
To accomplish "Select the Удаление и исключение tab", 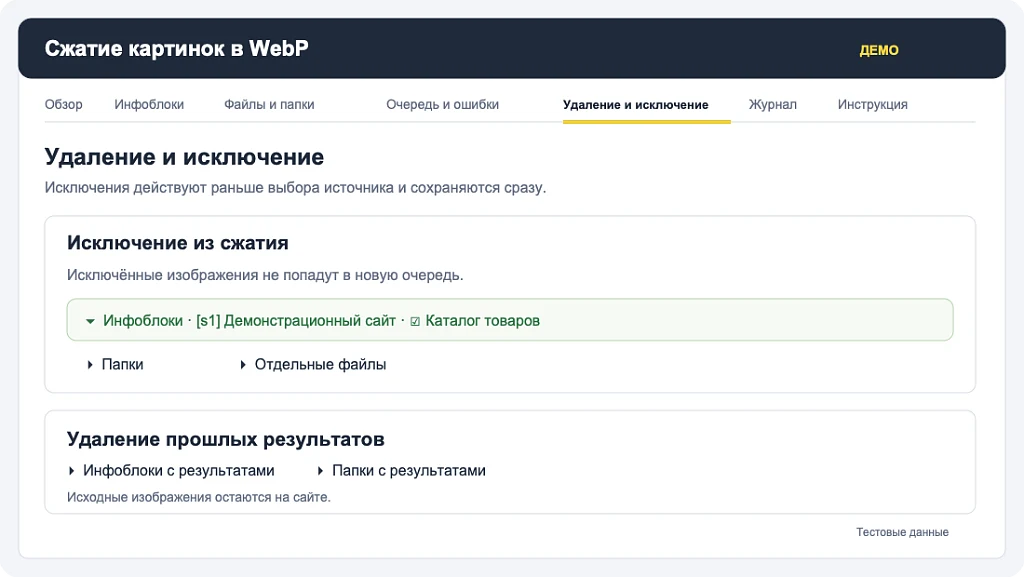I will pos(635,105).
